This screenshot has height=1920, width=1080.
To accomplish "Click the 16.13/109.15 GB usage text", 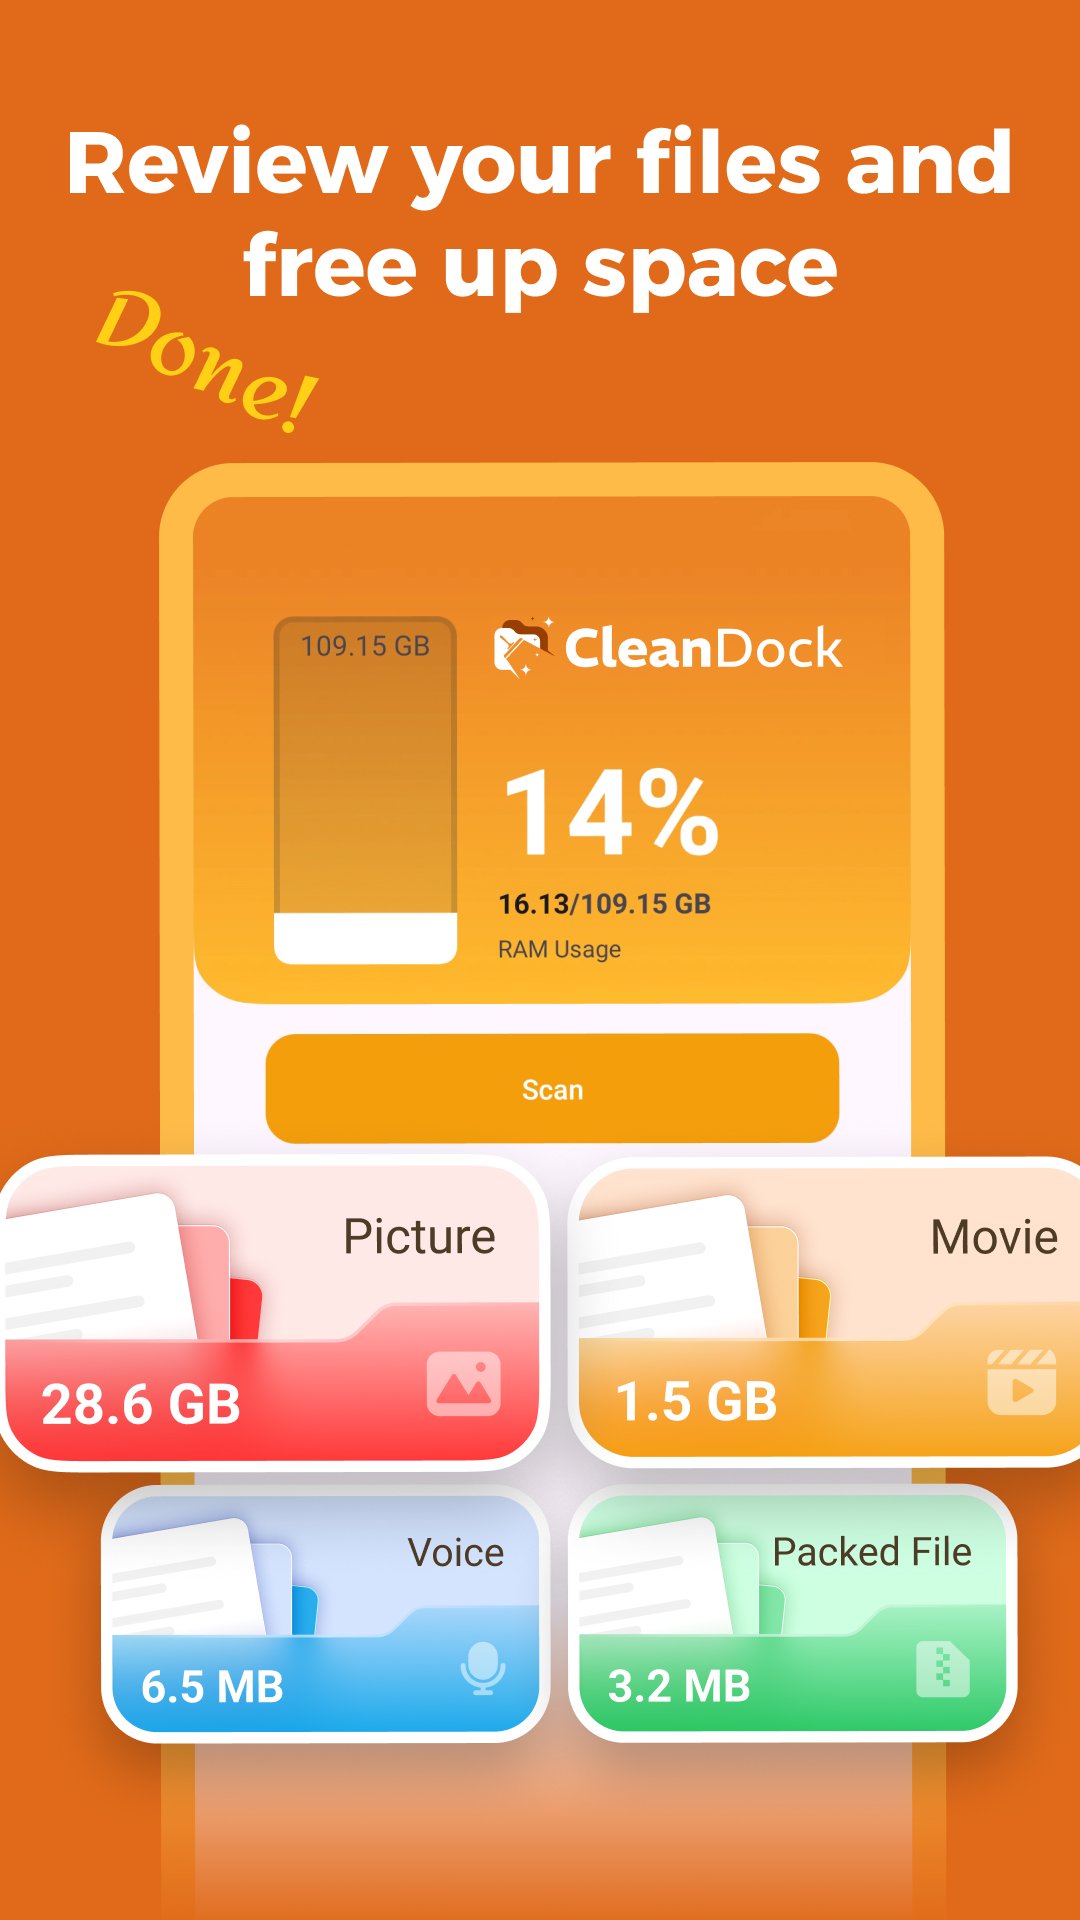I will point(604,904).
